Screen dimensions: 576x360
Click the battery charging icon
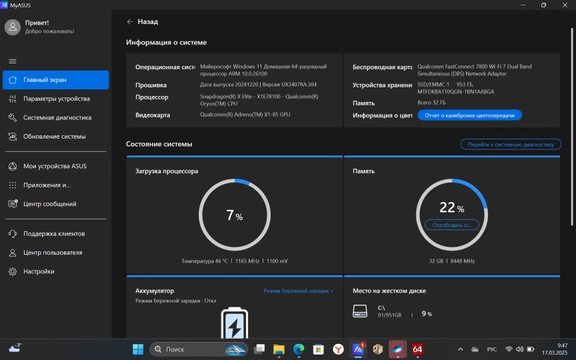(234, 323)
